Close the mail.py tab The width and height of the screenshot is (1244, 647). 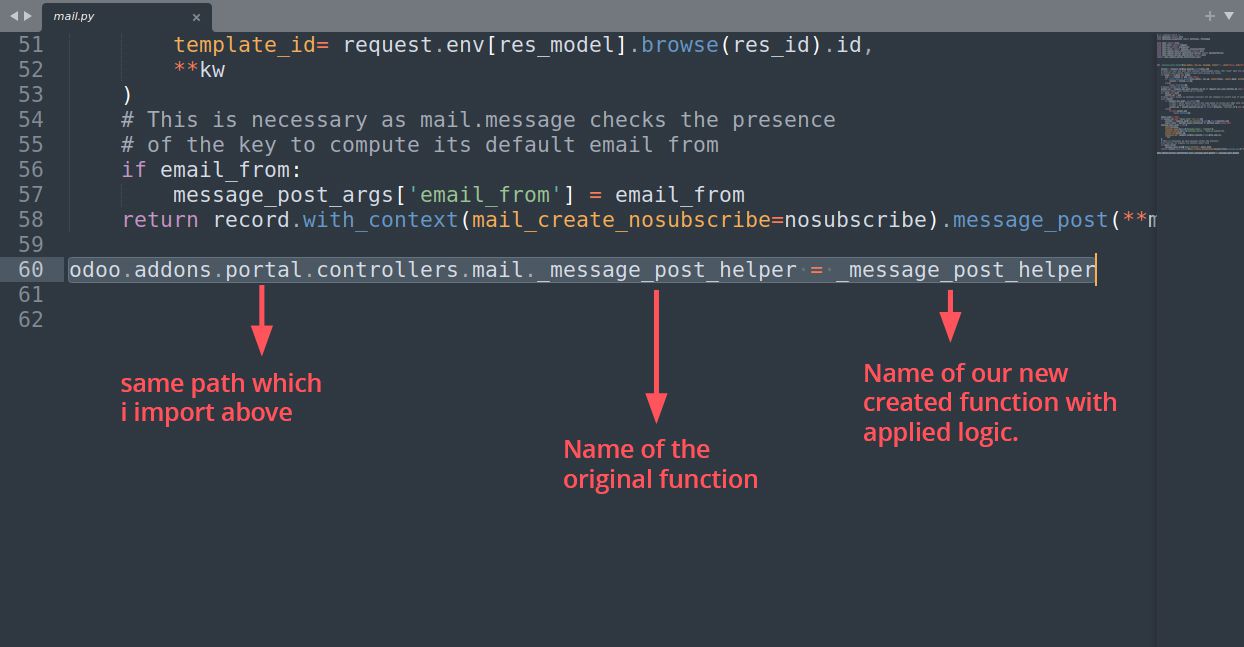click(197, 17)
